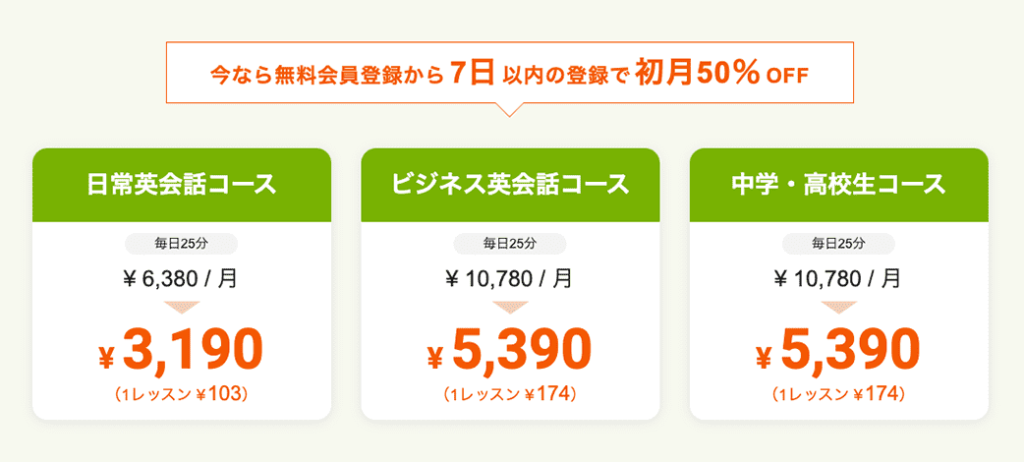Viewport: 1024px width, 462px height.
Task: Click ¥5,390 price in 中学・高校生 card
Action: click(838, 350)
